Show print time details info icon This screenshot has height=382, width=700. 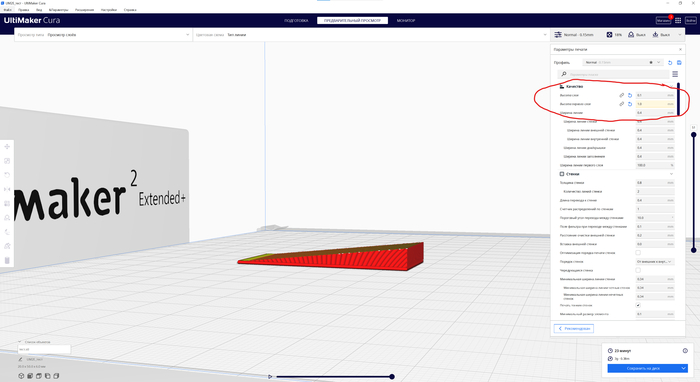click(685, 351)
